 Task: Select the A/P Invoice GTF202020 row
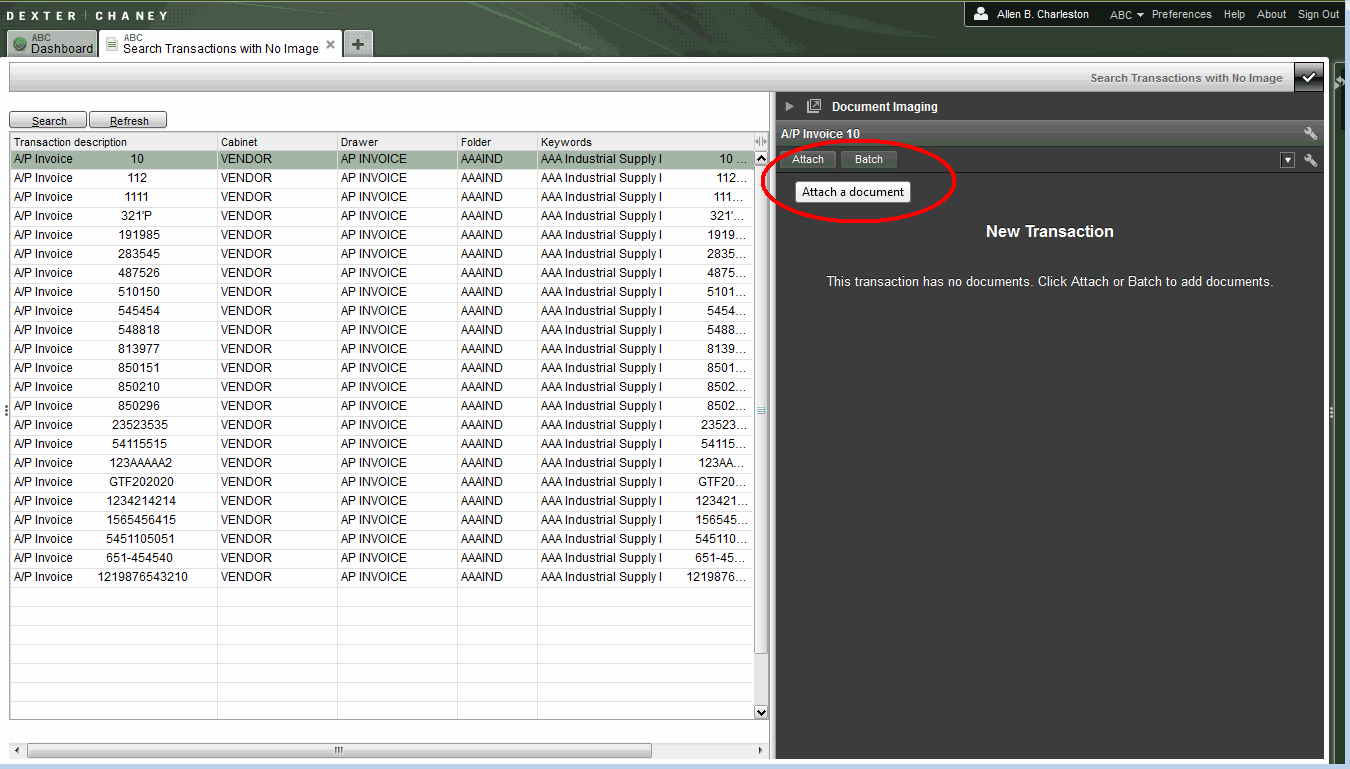[x=381, y=482]
